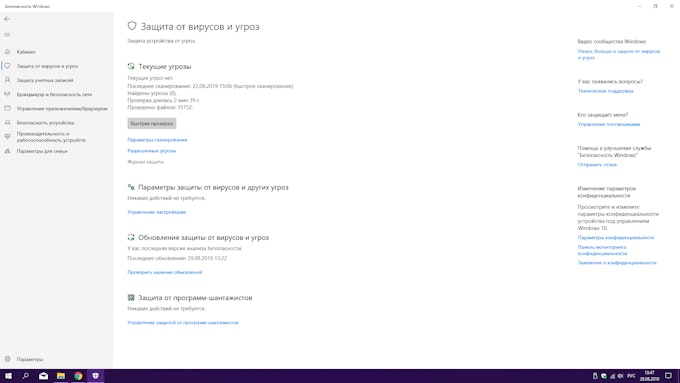Click the shield icon for Защита от вирусов и угроз
Viewport: 680px width, 383px height.
pyautogui.click(x=7, y=66)
